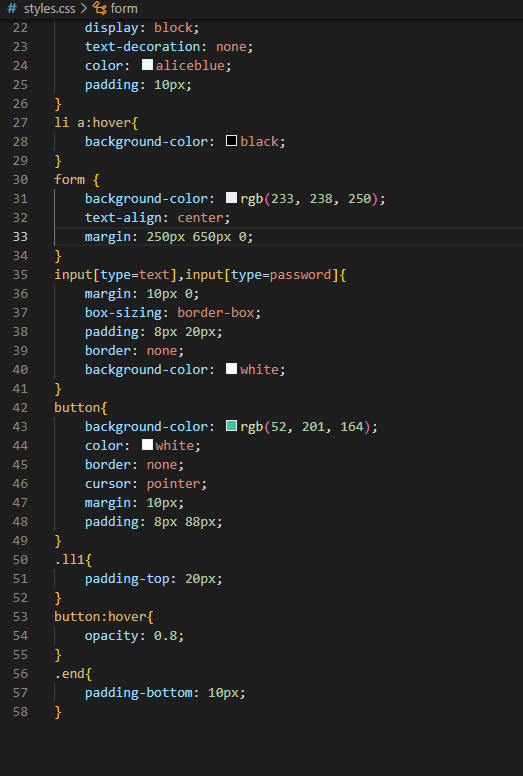Screen dimensions: 523x776
Task: Click closing brace on line 58
Action: (x=58, y=712)
